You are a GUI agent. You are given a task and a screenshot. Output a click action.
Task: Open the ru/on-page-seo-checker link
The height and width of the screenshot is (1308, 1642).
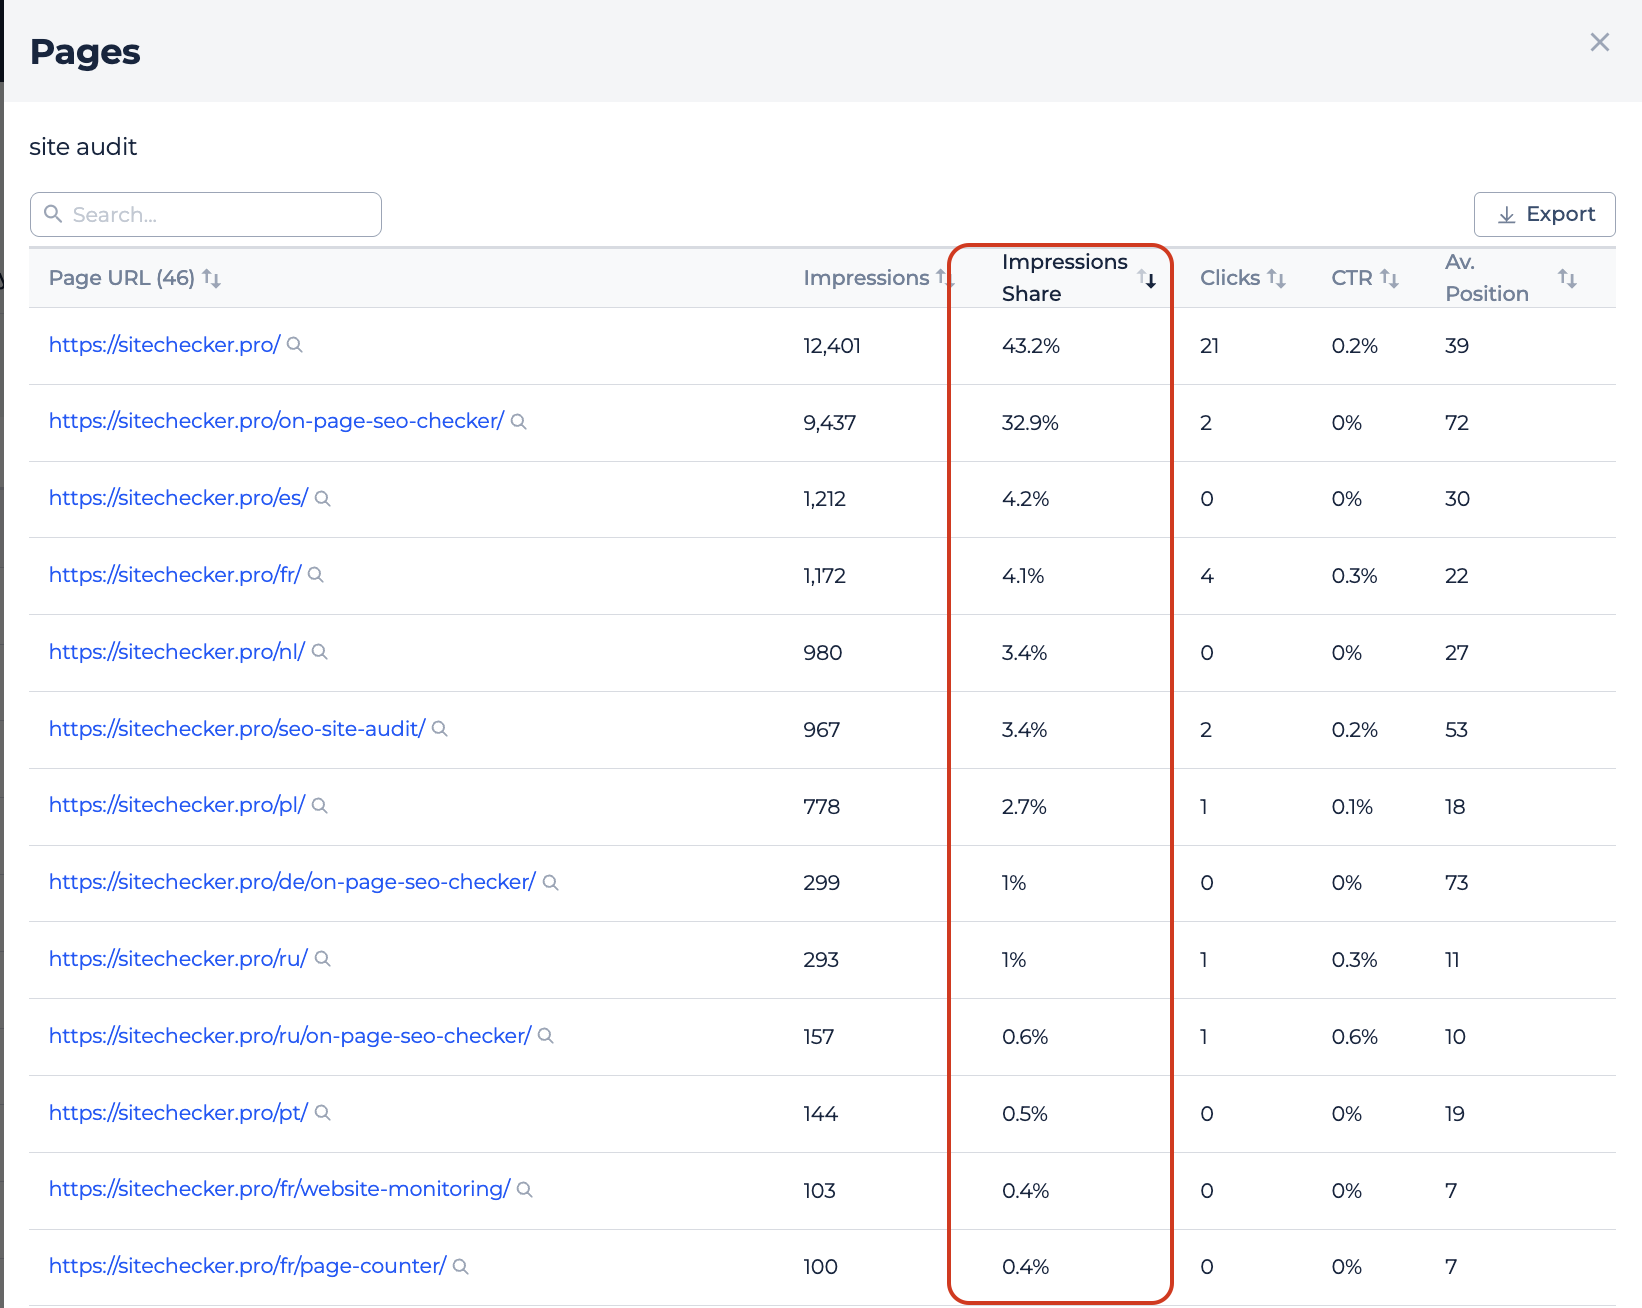[290, 1036]
